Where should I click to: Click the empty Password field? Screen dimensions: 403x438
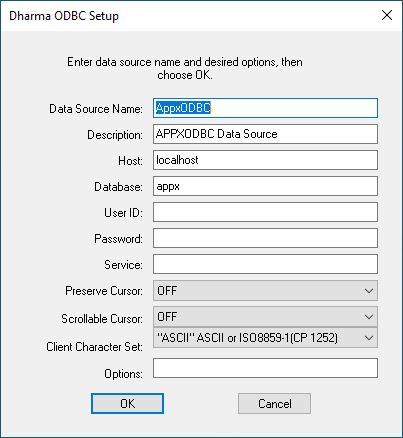click(265, 238)
